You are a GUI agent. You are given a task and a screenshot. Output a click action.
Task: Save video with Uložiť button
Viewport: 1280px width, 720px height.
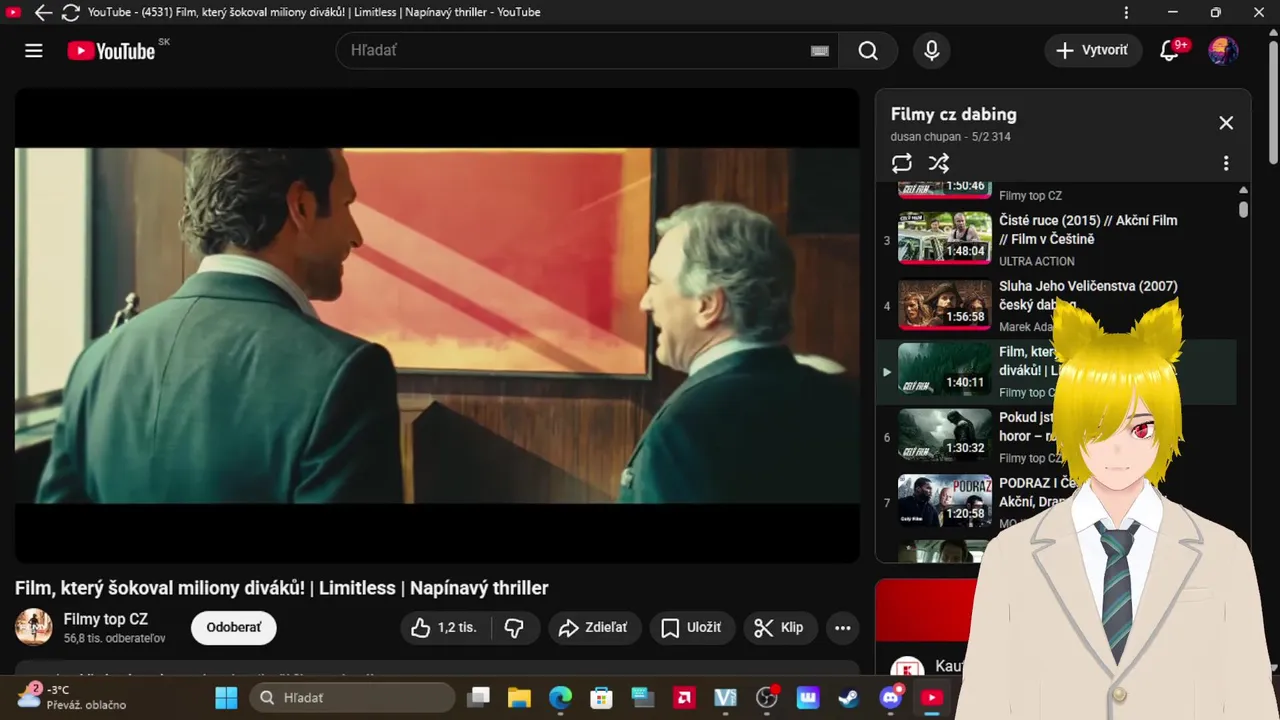click(692, 628)
